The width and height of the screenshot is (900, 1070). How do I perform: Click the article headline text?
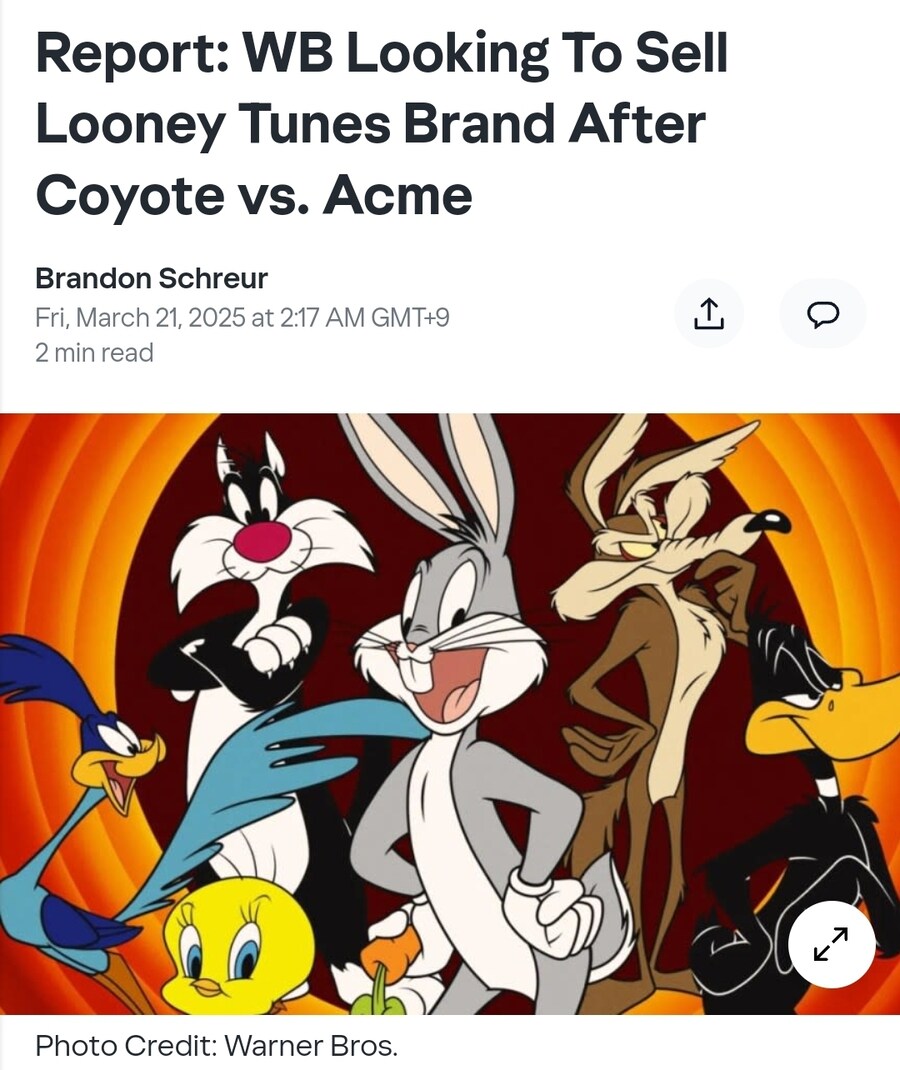(381, 124)
